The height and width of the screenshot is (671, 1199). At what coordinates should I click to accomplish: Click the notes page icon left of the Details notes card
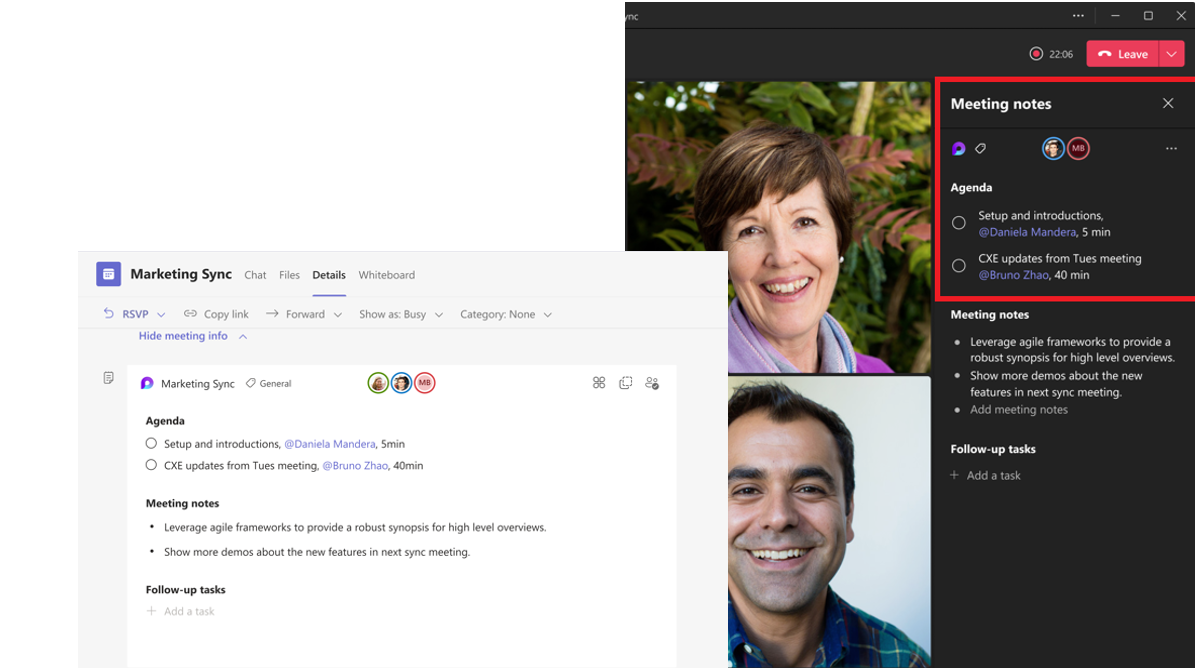click(108, 378)
